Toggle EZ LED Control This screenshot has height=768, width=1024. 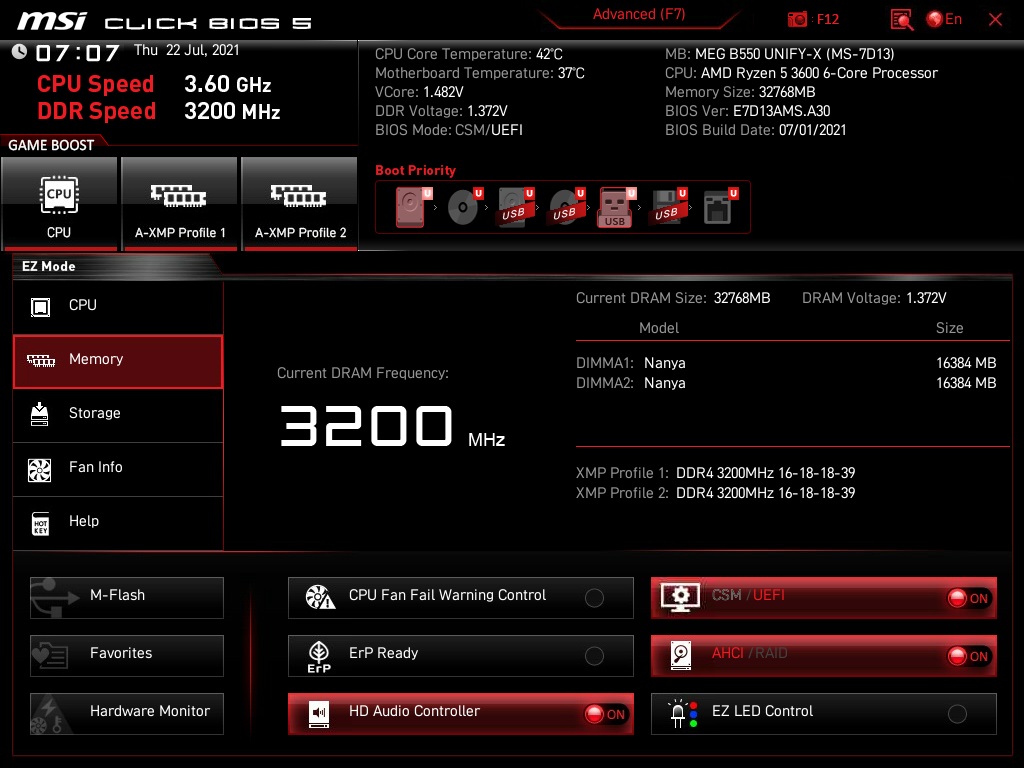point(824,714)
